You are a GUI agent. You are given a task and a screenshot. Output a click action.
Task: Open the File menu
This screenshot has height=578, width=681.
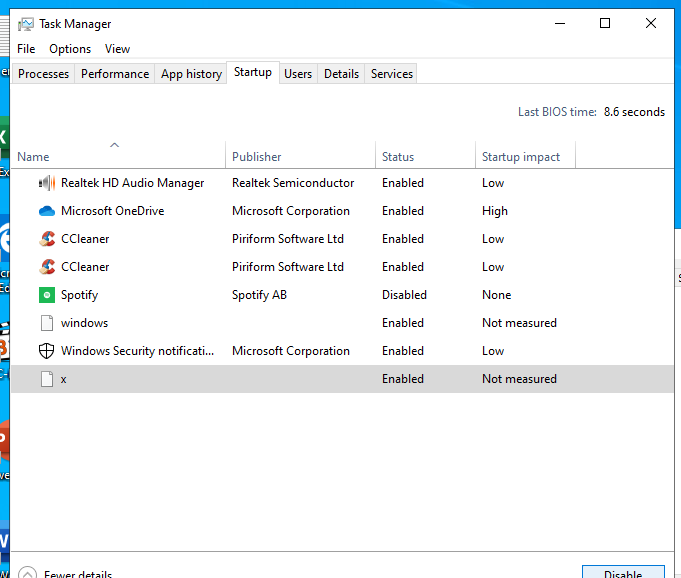coord(26,49)
